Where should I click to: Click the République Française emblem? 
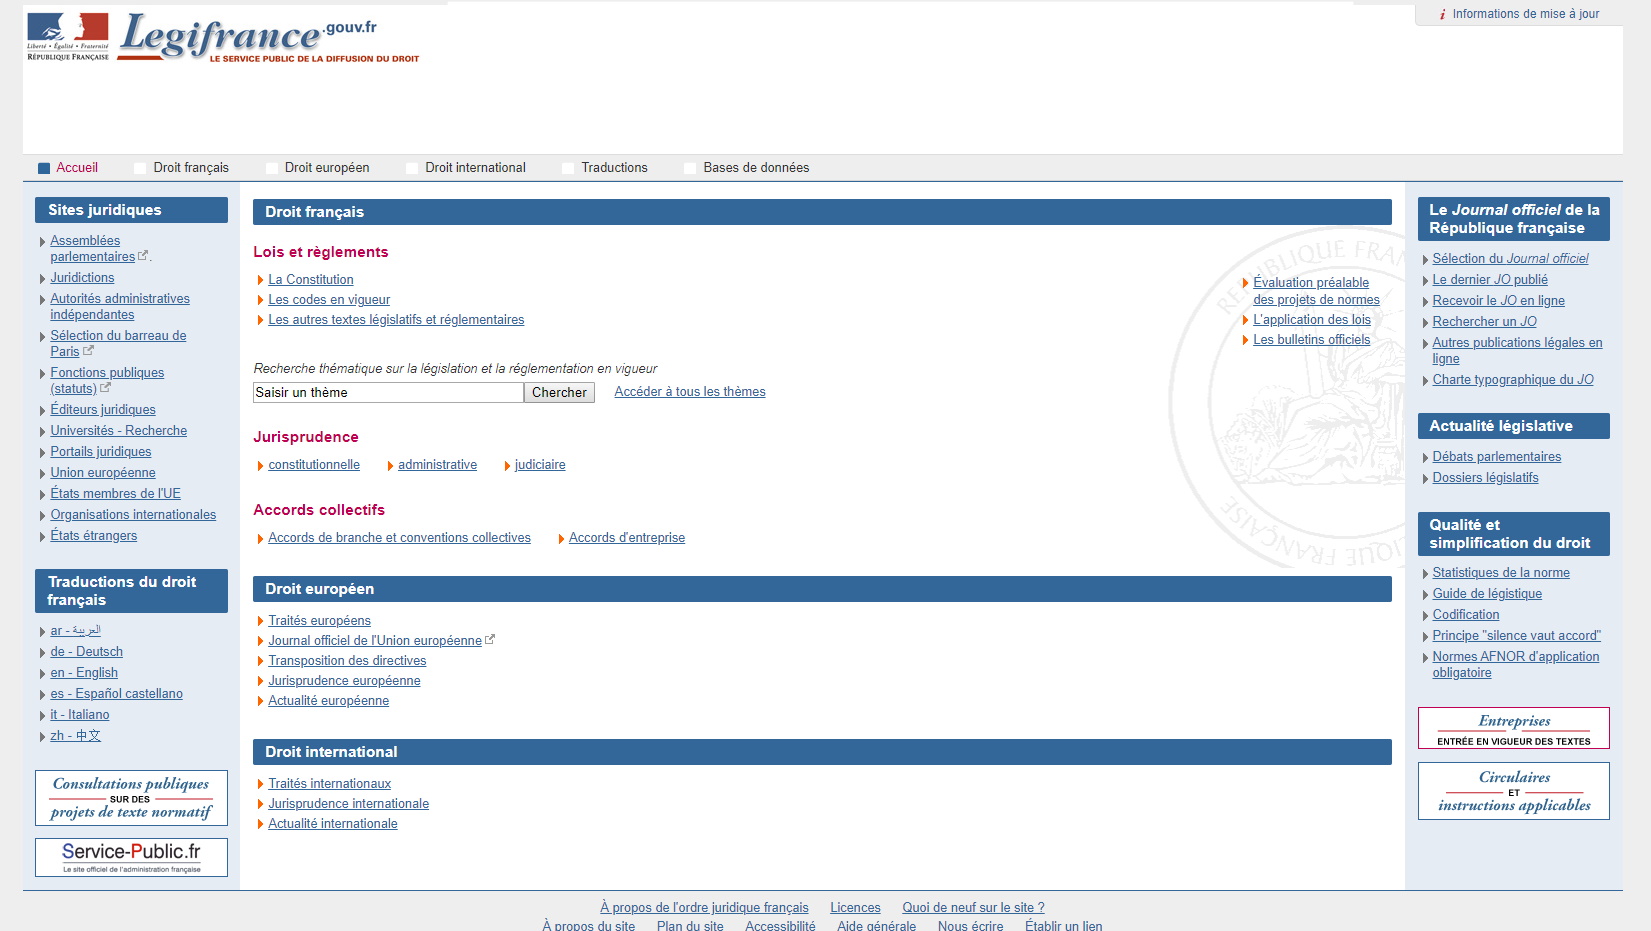click(x=68, y=37)
